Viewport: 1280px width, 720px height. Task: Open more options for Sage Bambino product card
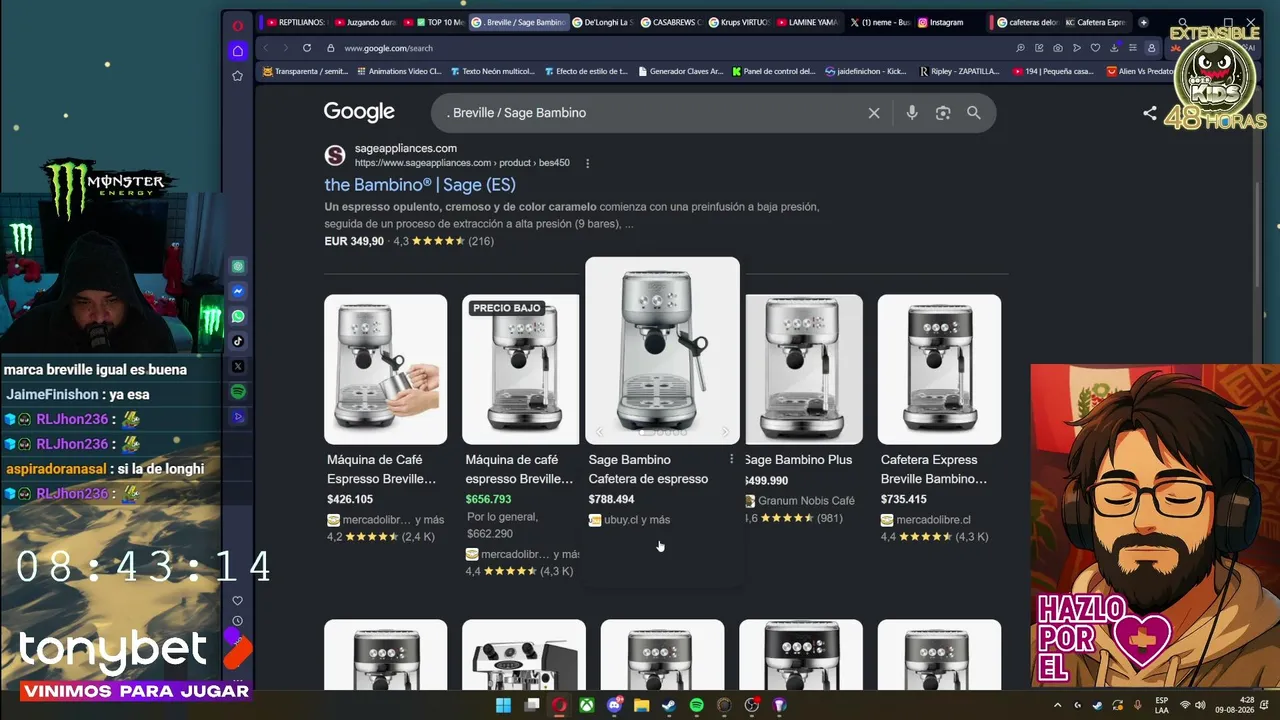coord(731,459)
